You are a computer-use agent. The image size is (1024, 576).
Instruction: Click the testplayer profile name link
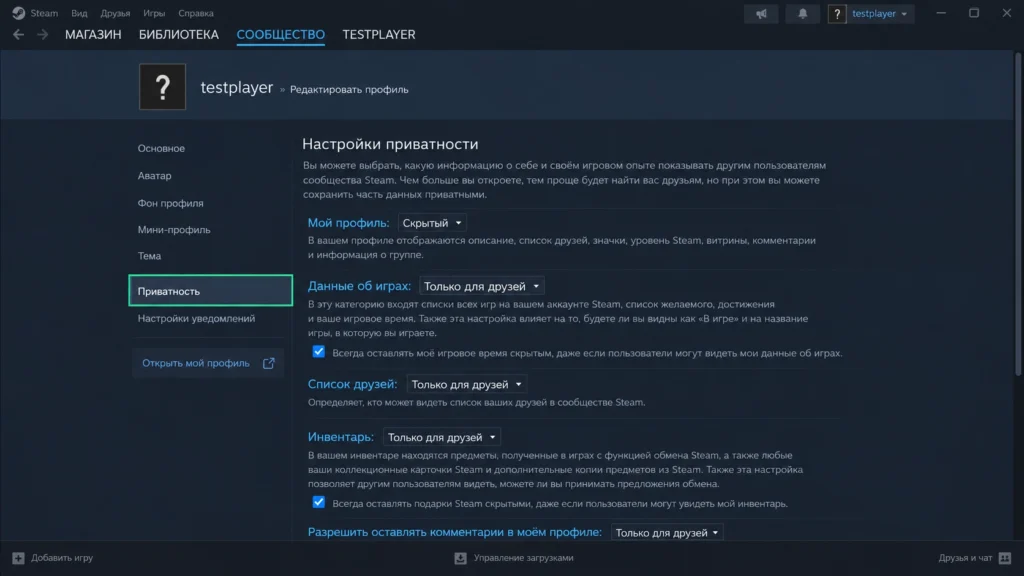coord(236,88)
